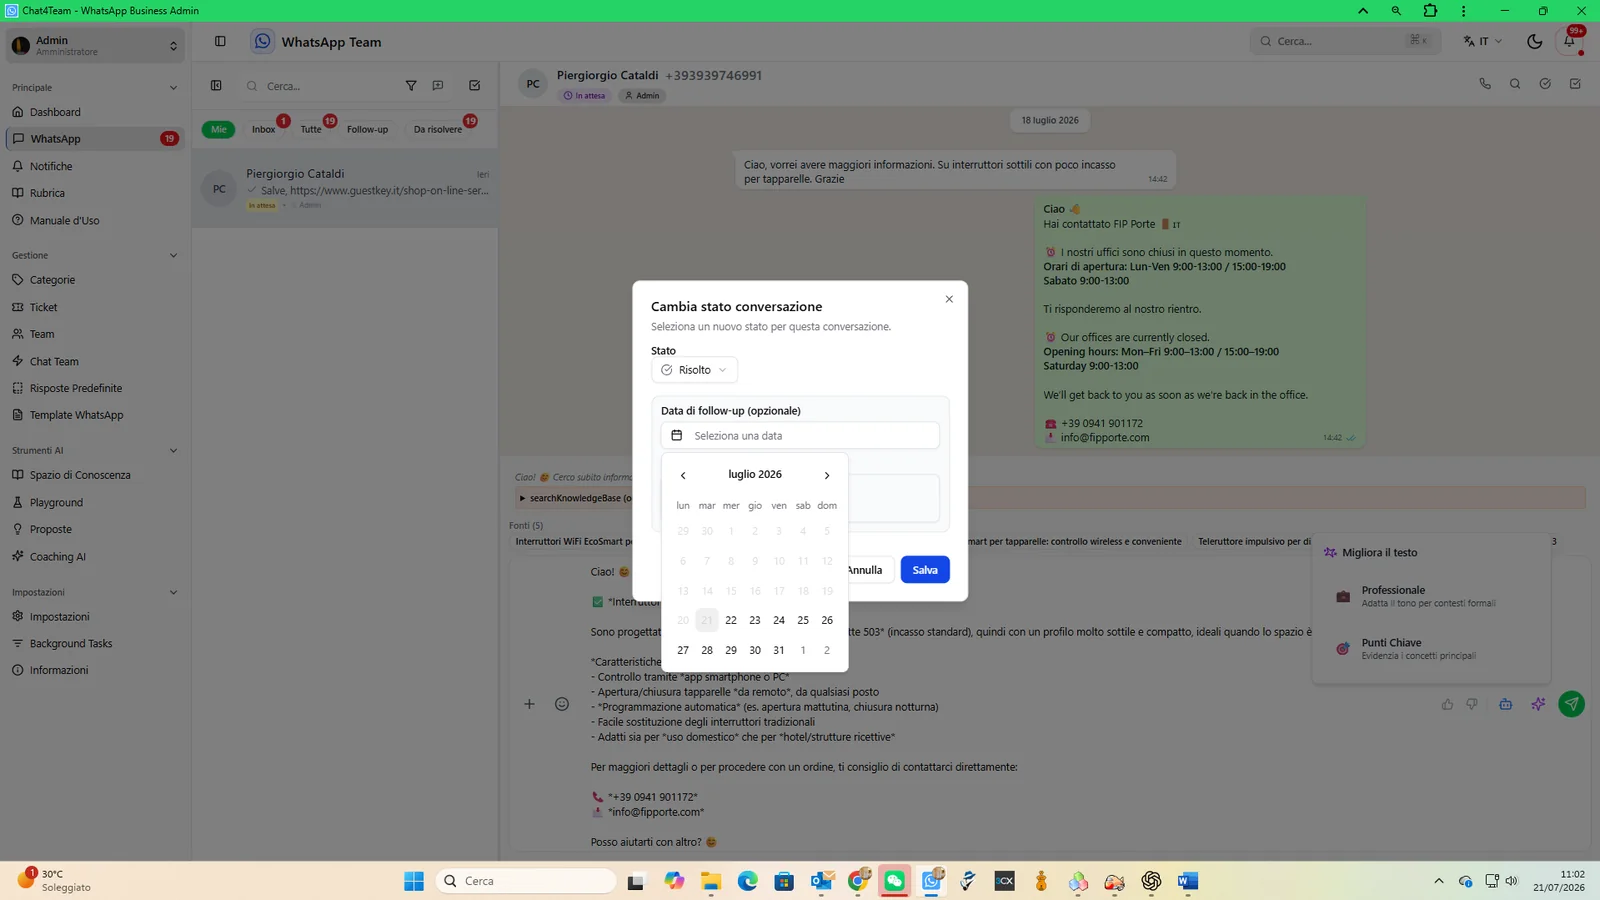Image resolution: width=1600 pixels, height=900 pixels.
Task: Click the In attesa status badge
Action: [x=584, y=96]
